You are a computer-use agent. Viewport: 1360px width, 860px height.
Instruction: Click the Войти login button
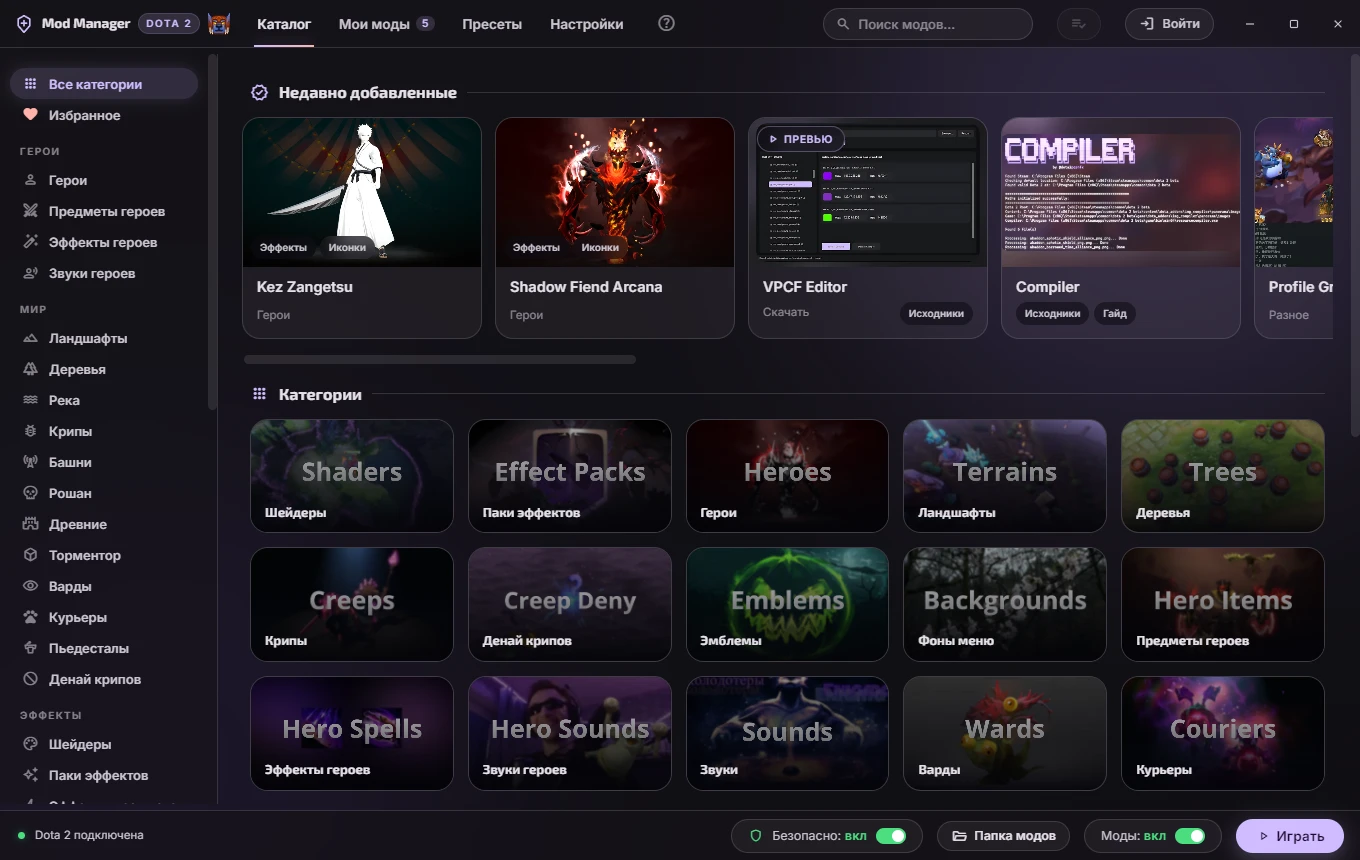click(1170, 24)
